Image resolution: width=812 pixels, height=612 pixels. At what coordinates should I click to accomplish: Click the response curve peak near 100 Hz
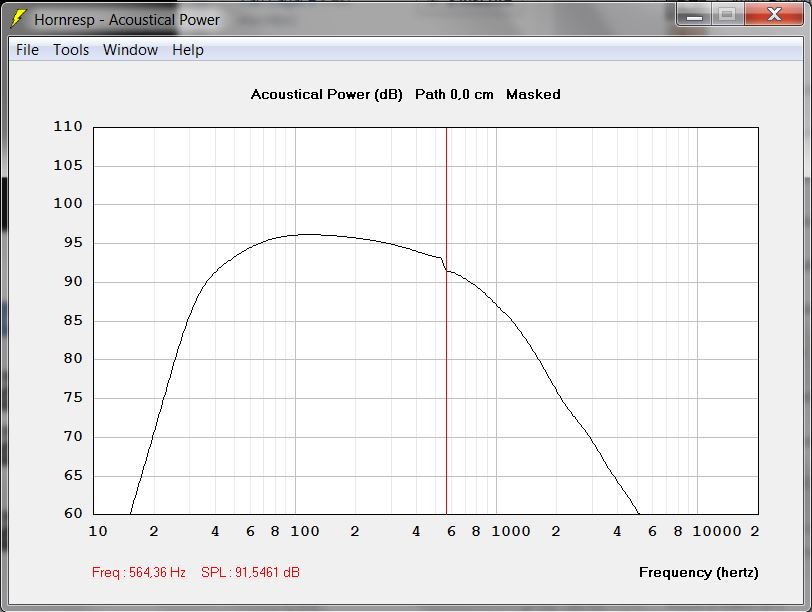[x=308, y=235]
